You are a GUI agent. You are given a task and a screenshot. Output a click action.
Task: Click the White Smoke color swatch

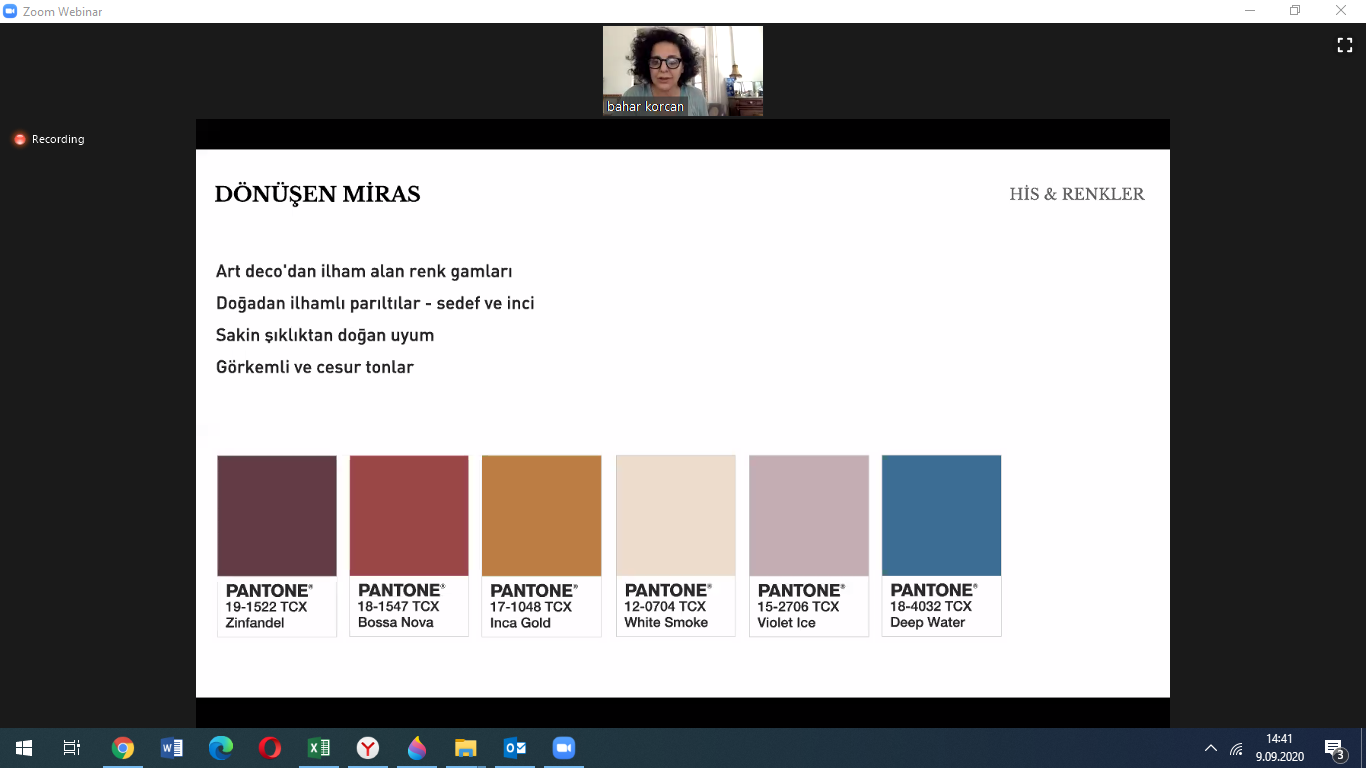coord(676,516)
